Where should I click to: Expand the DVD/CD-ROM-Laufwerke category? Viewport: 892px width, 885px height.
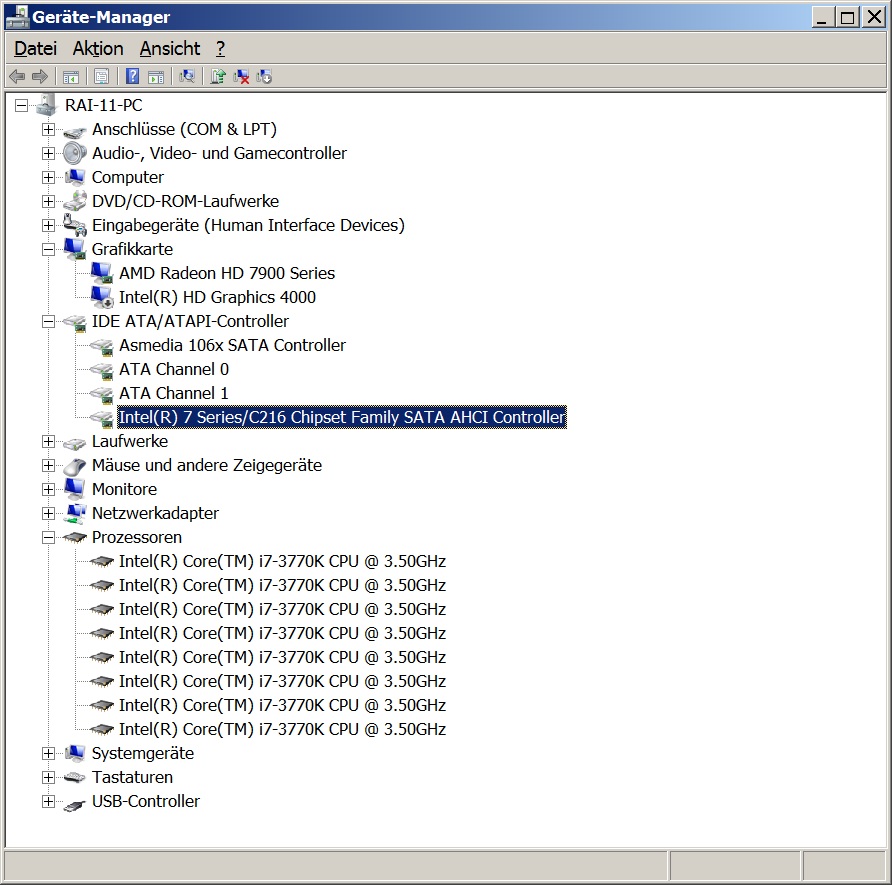pos(49,202)
